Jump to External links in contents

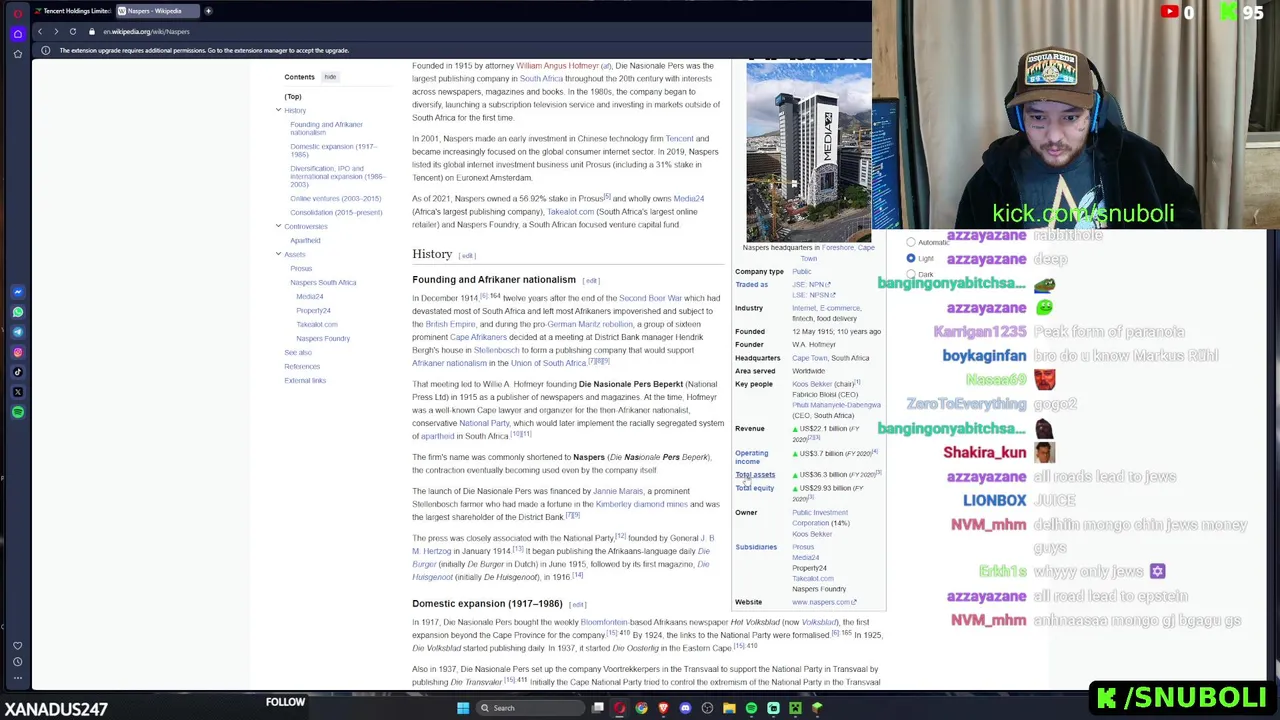coord(305,380)
